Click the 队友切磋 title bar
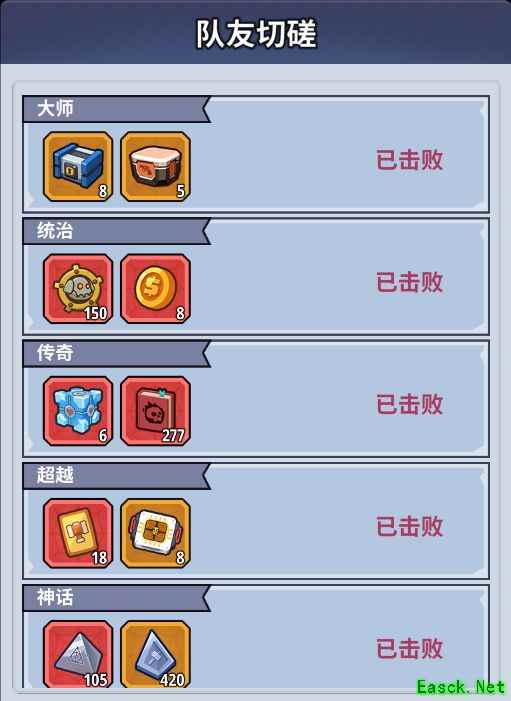The image size is (511, 701). [256, 34]
